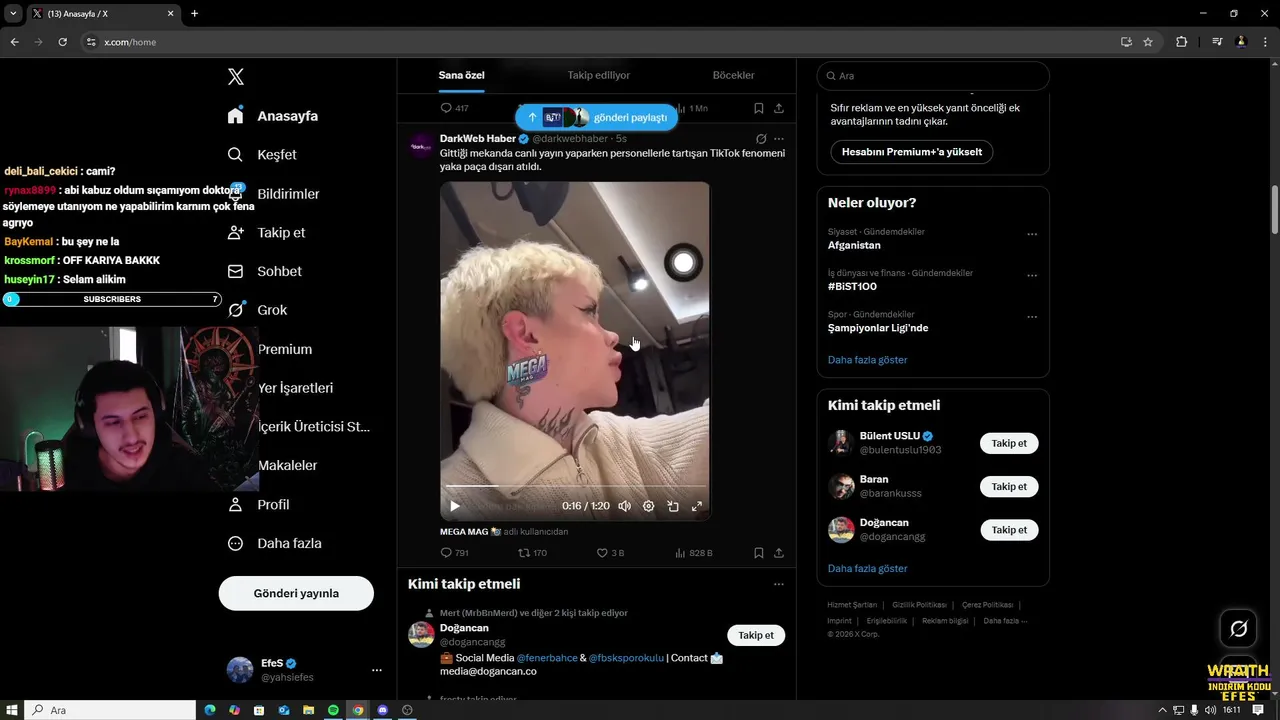
Task: Enter fullscreen on the video player
Action: 697,506
